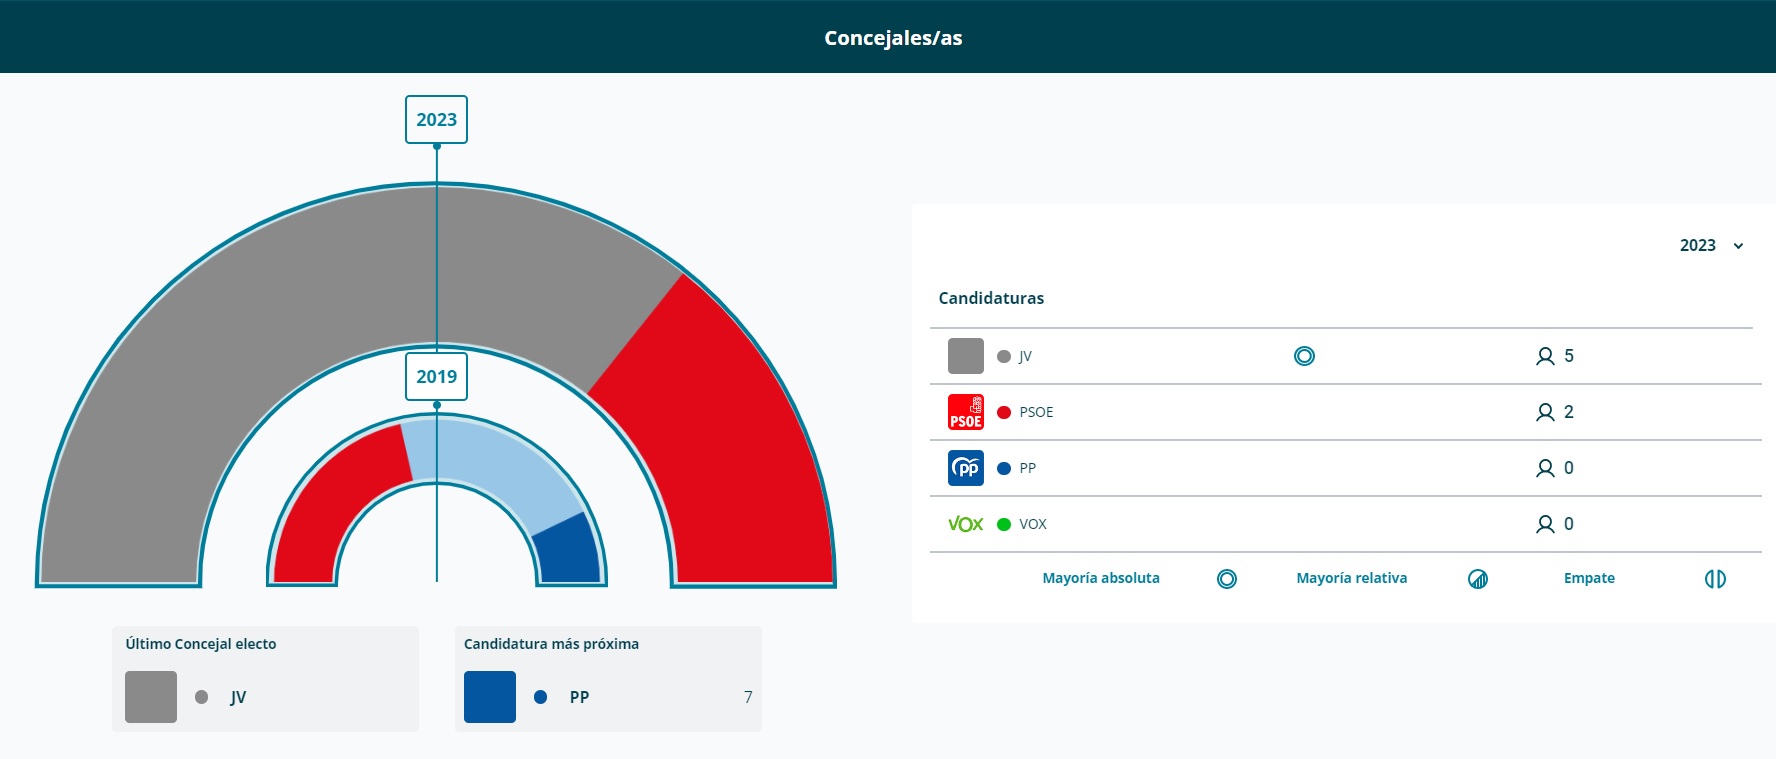Click the Mayoría absoluta legend icon
This screenshot has height=759, width=1776.
[x=1227, y=579]
